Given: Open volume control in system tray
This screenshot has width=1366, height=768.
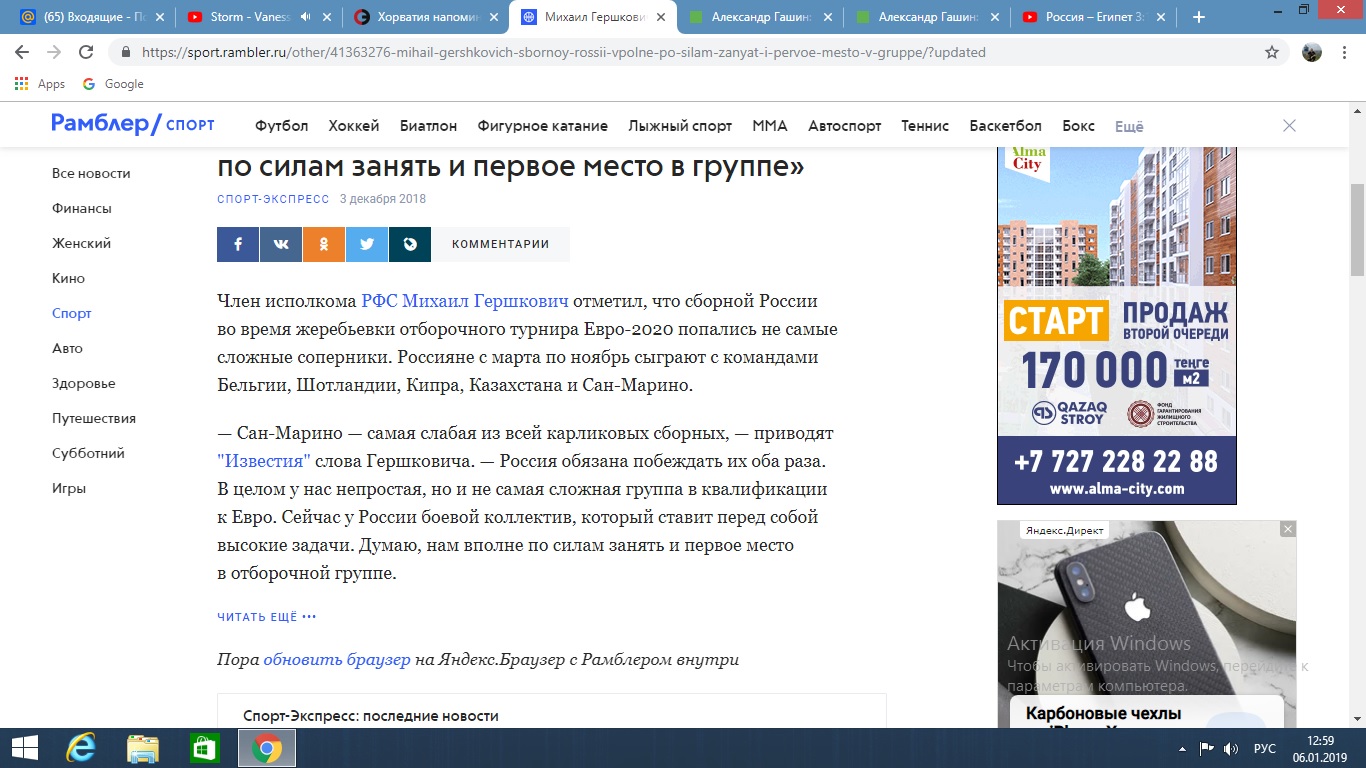Looking at the screenshot, I should [1231, 748].
